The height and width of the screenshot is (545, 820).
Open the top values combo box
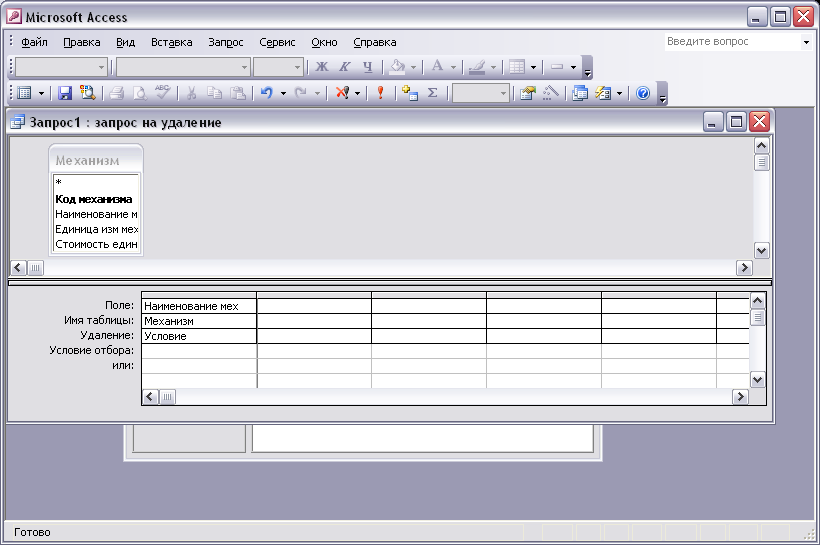tap(481, 94)
